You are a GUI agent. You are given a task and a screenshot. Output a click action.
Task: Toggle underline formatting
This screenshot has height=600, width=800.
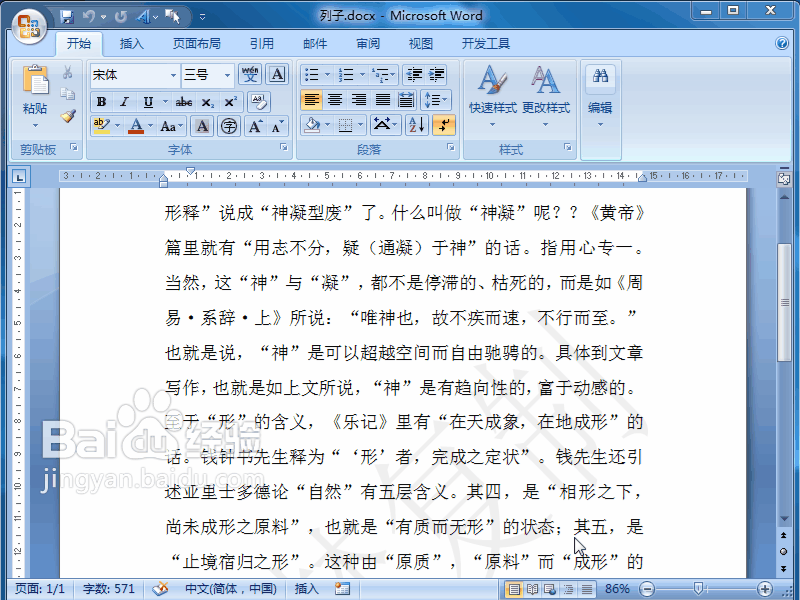tap(148, 102)
